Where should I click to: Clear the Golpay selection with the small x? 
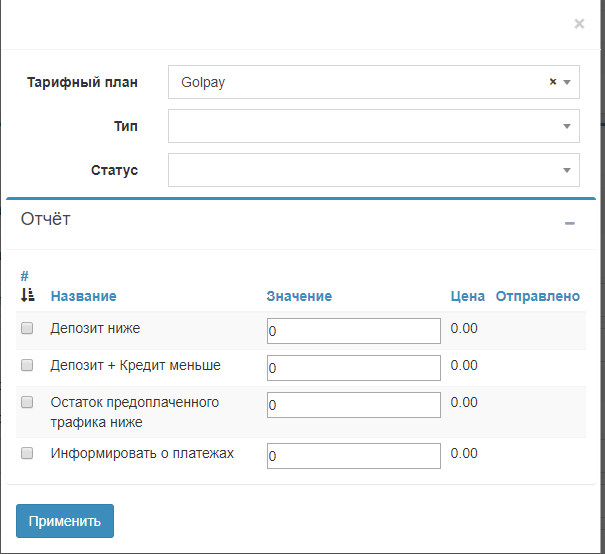(552, 83)
